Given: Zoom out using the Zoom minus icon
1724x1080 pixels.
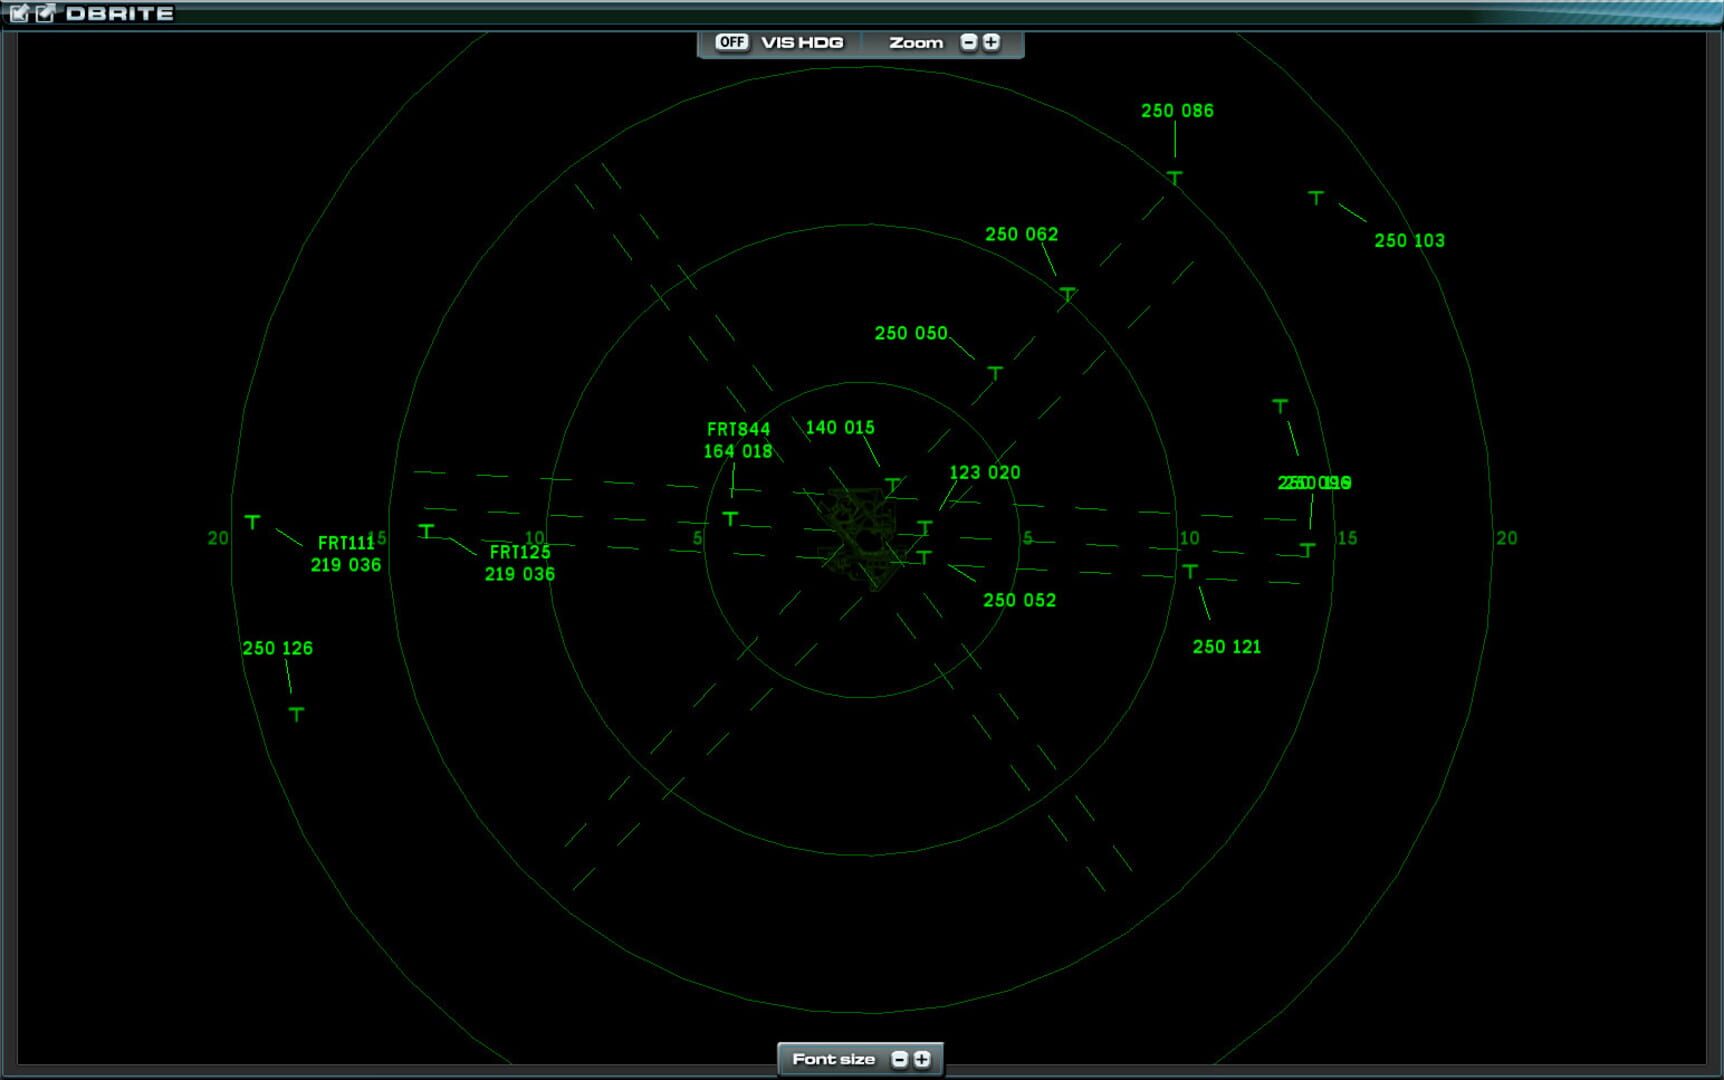Looking at the screenshot, I should point(968,42).
